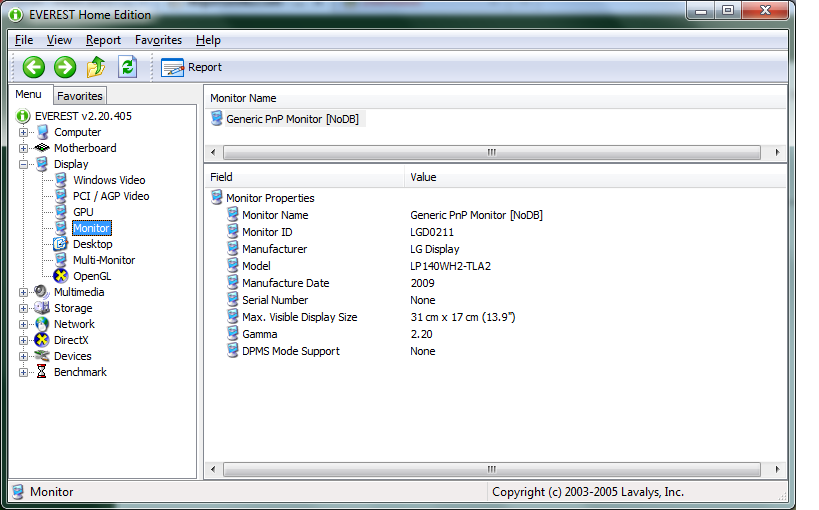Viewport: 819px width, 510px height.
Task: Expand the Multimedia tree node
Action: pyautogui.click(x=24, y=292)
